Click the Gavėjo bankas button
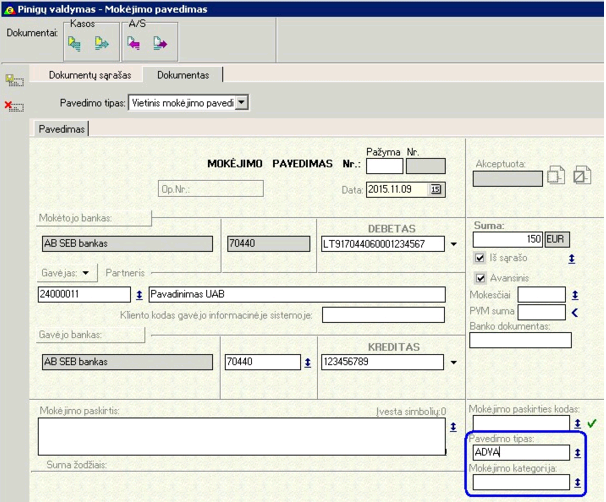This screenshot has height=502, width=606. click(x=91, y=335)
